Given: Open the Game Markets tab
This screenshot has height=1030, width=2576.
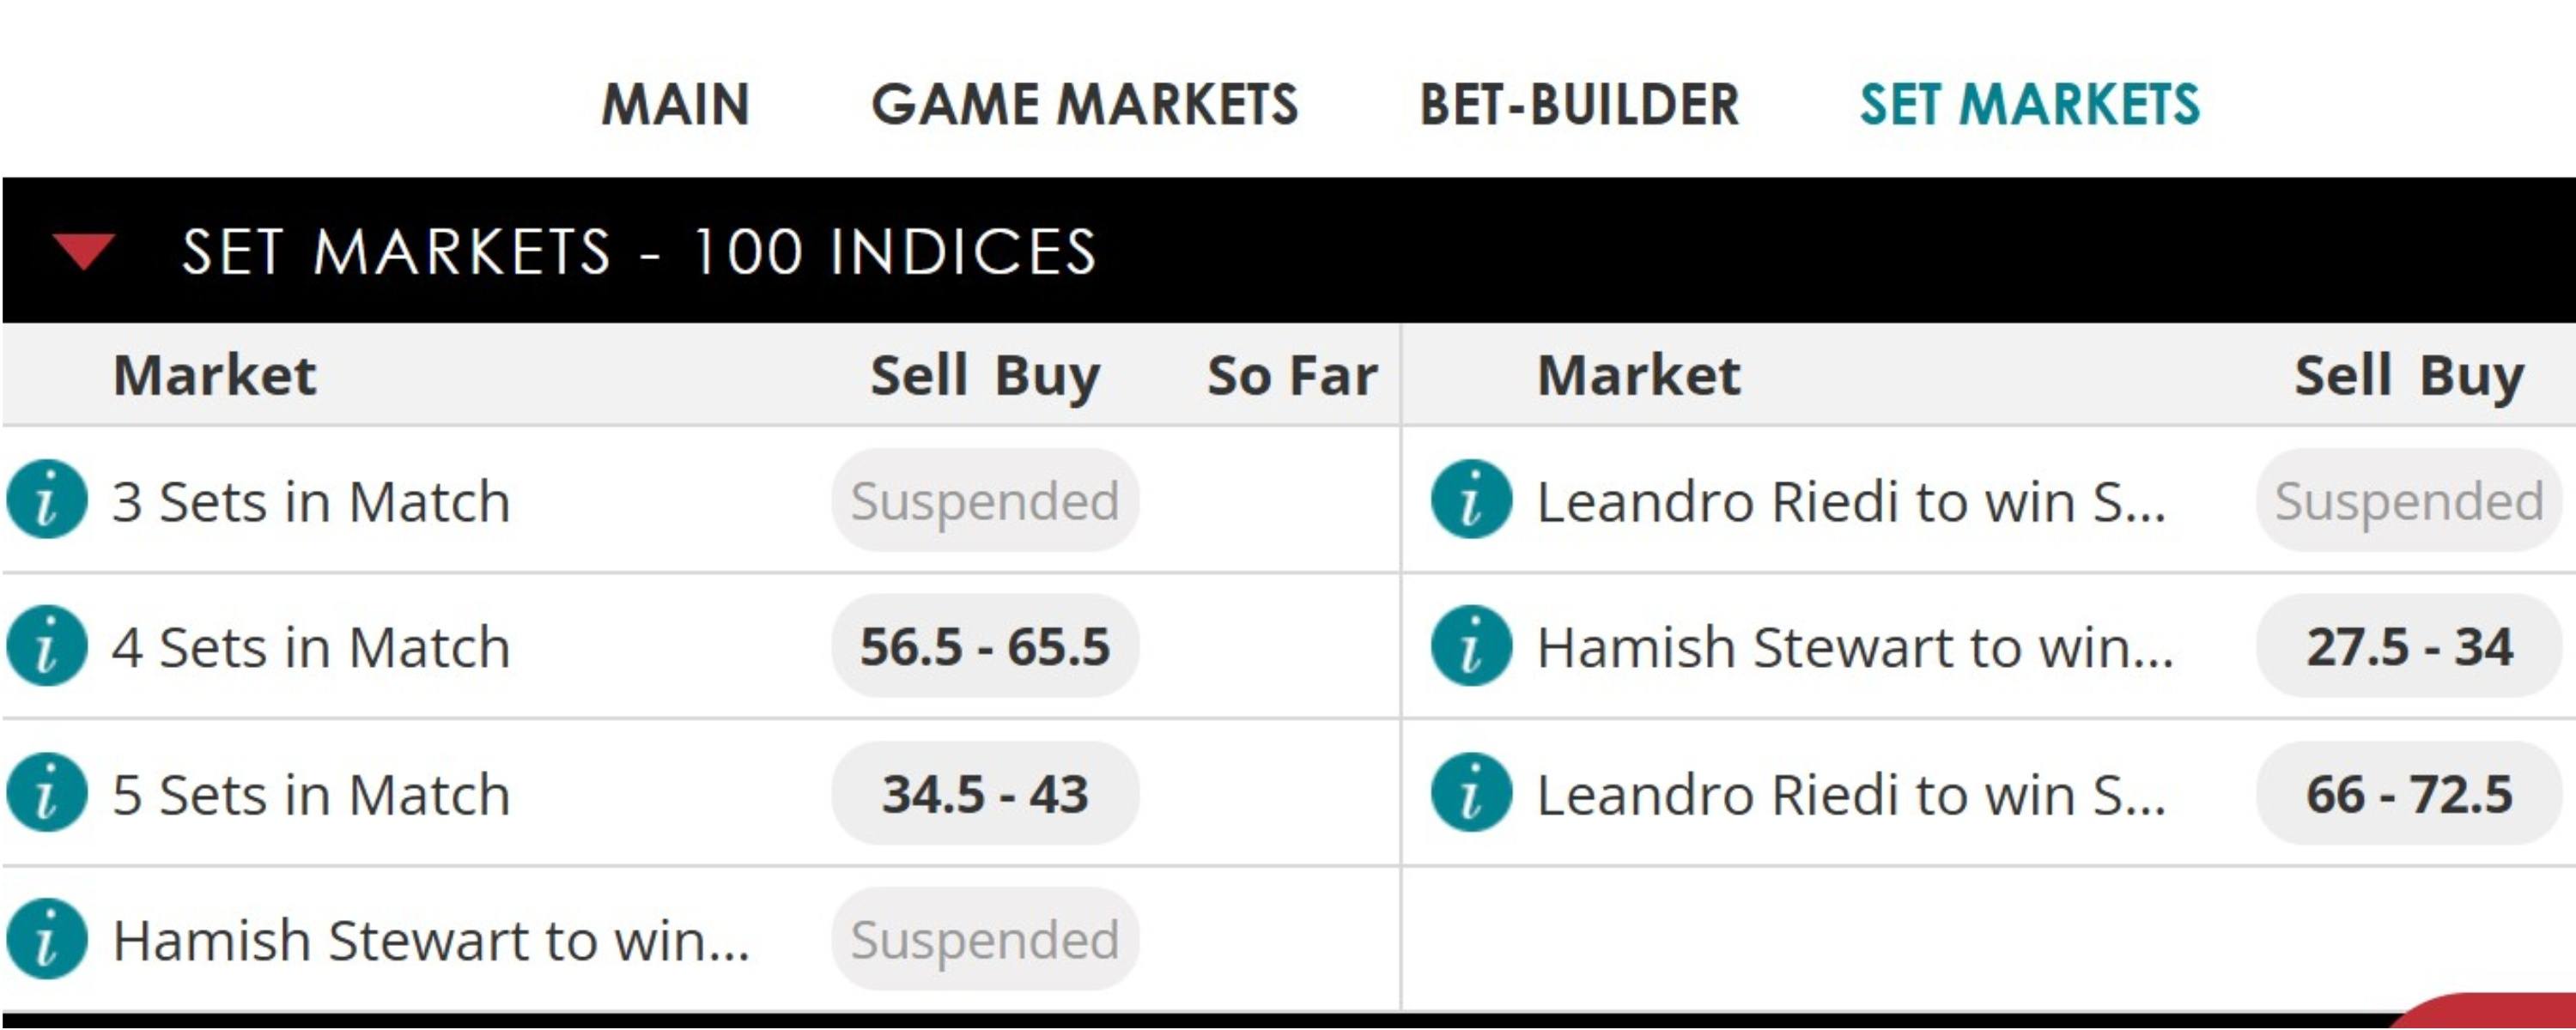Looking at the screenshot, I should click(x=1084, y=104).
